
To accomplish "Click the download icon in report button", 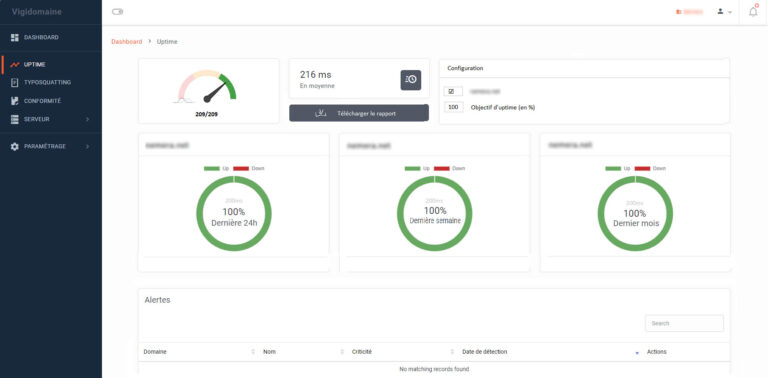I will point(320,113).
